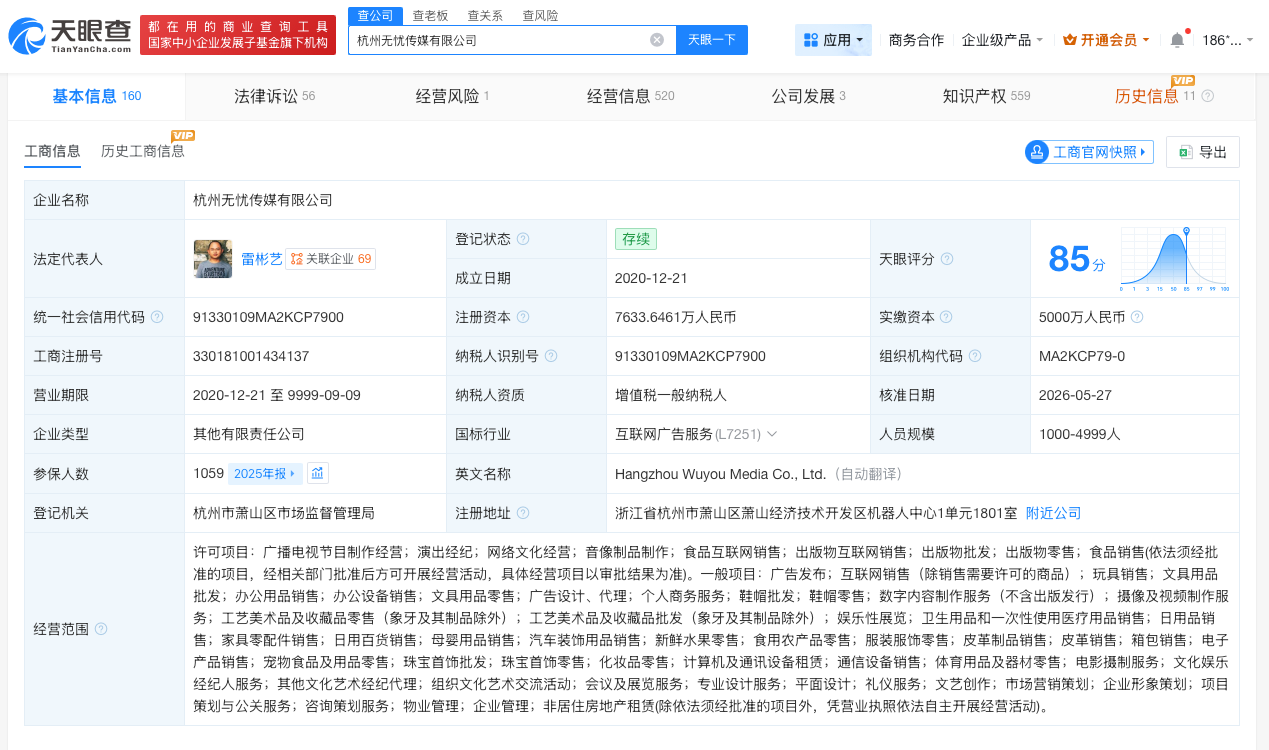
Task: Click the crown icon next to 开通会员
Action: (1069, 40)
